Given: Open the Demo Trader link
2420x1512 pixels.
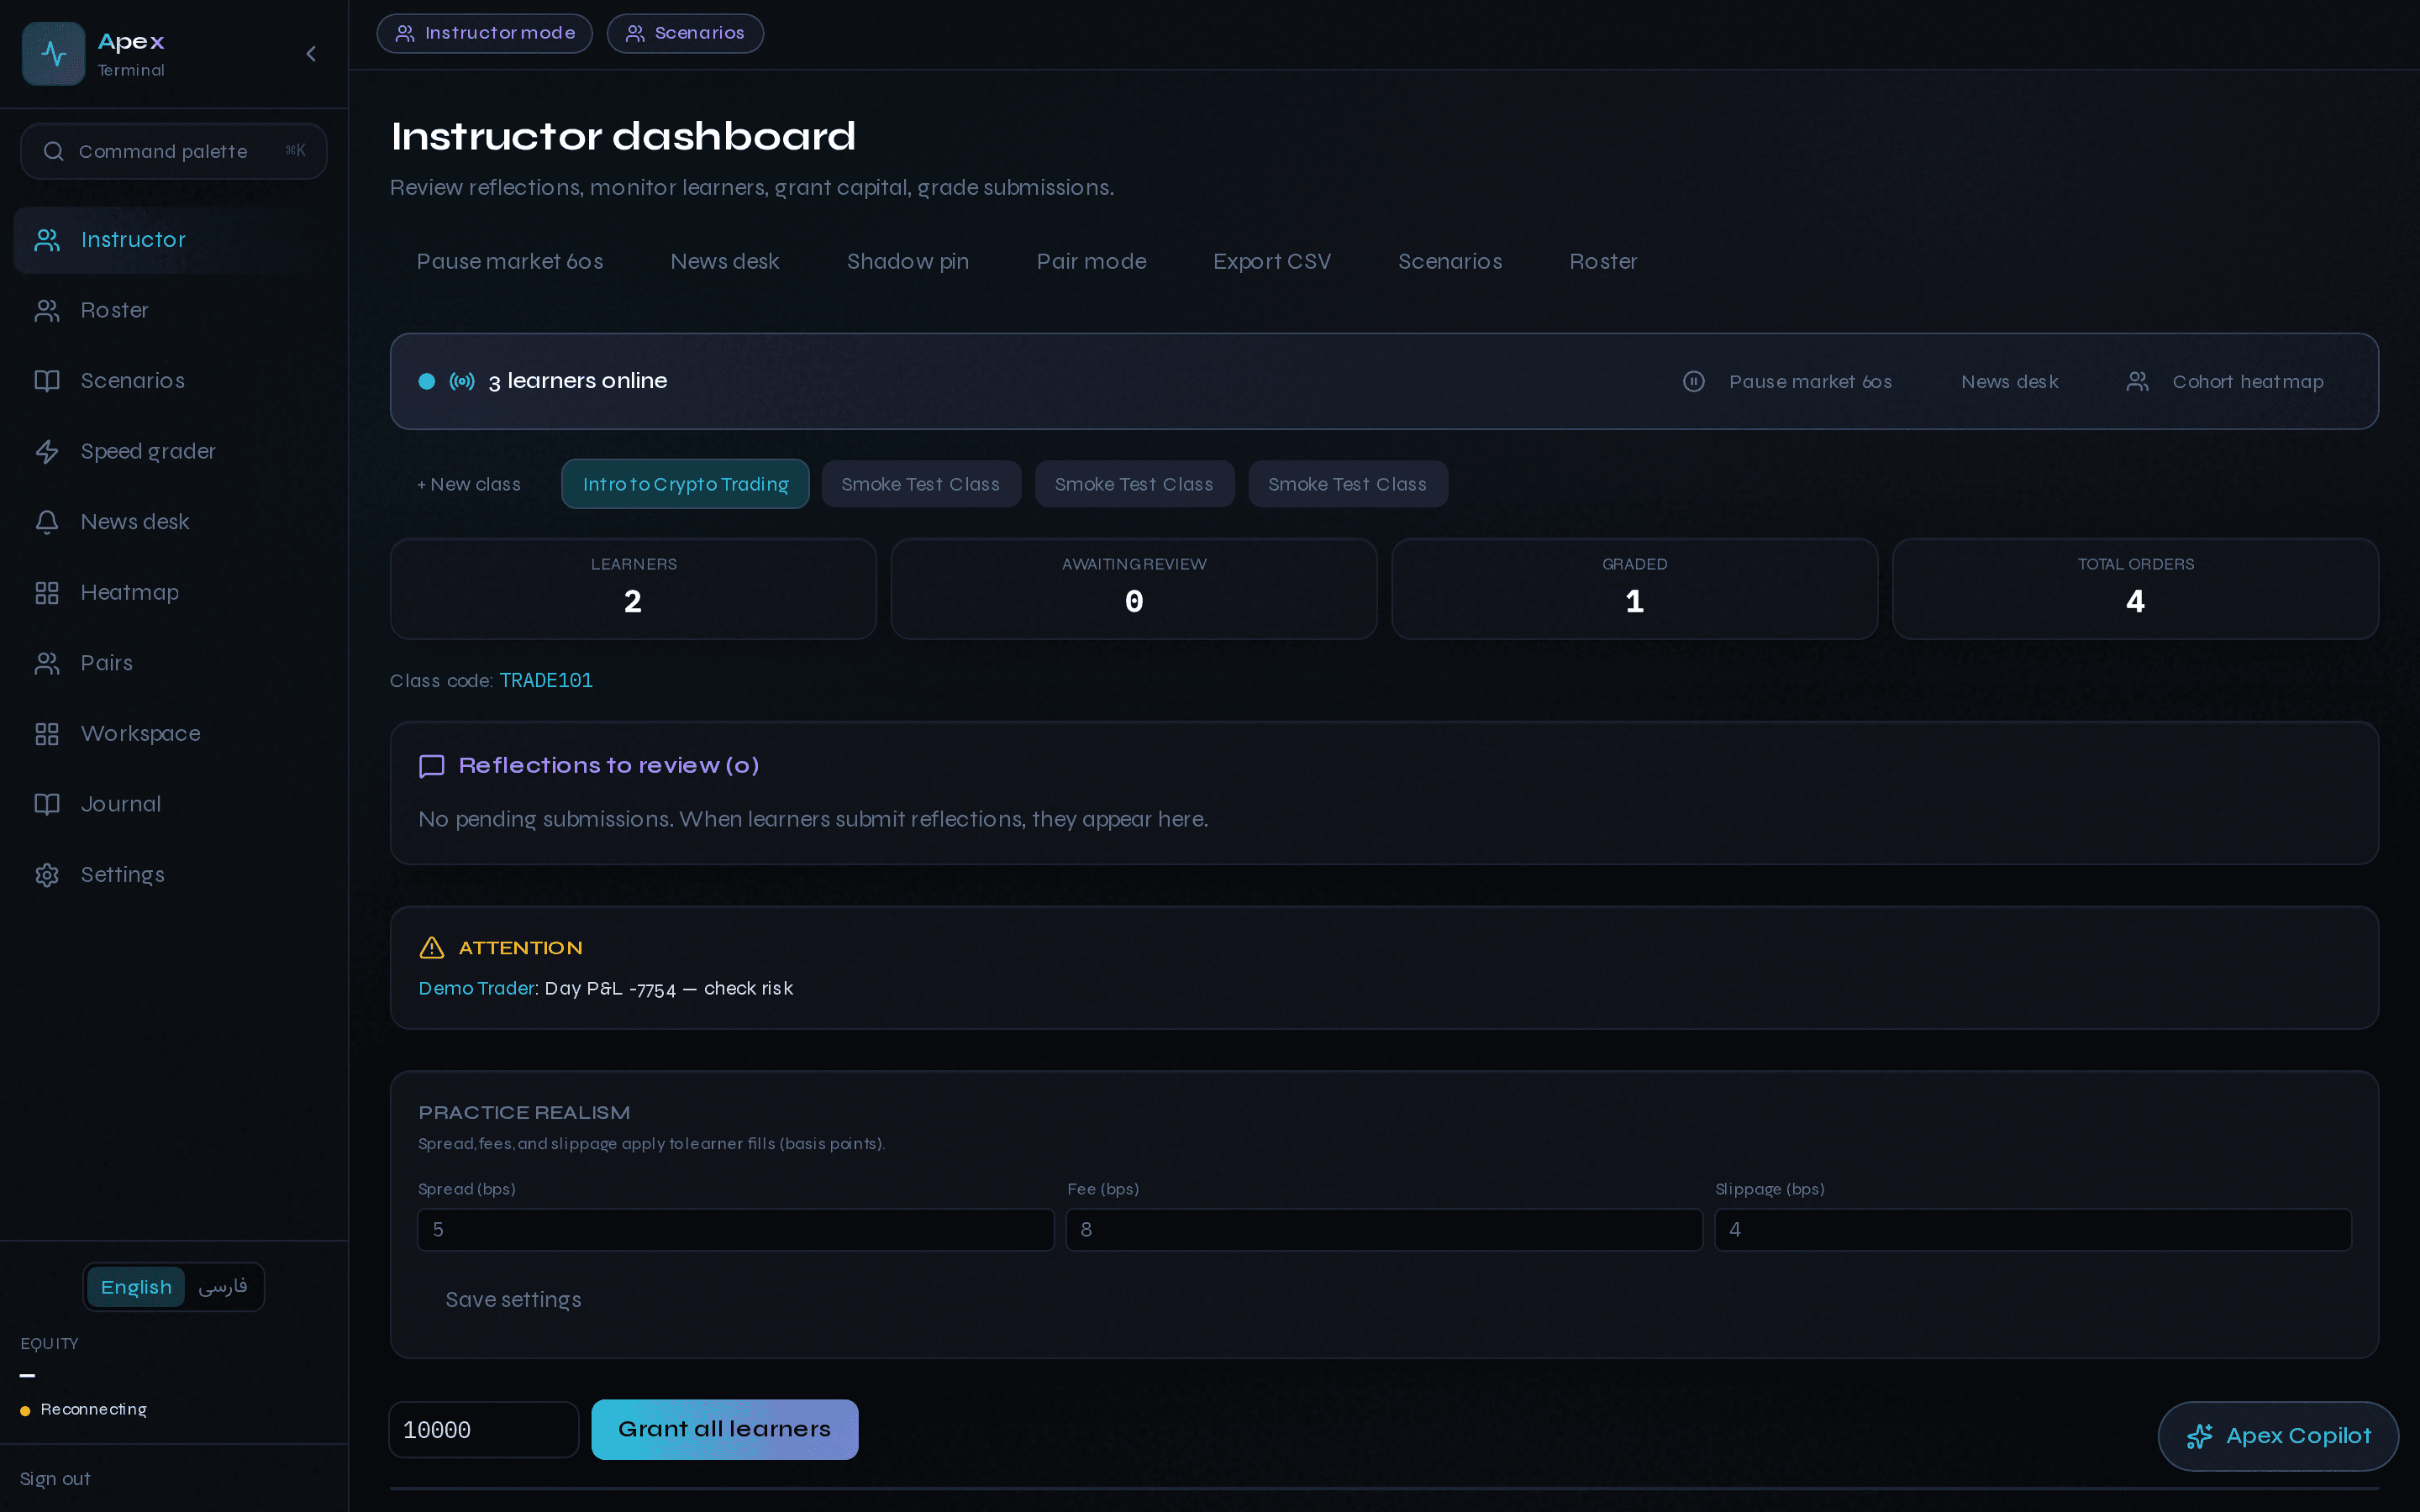Looking at the screenshot, I should coord(476,988).
